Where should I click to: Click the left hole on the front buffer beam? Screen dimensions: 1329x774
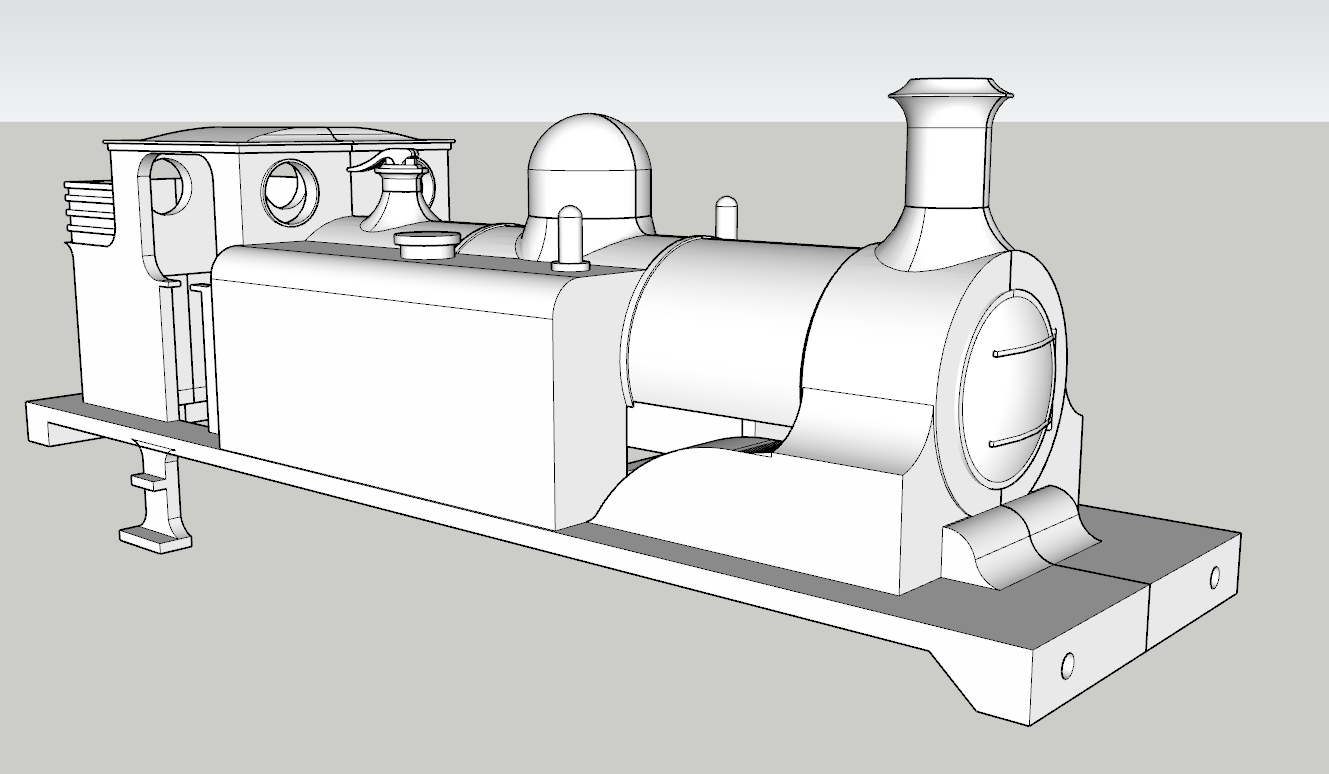(1067, 664)
